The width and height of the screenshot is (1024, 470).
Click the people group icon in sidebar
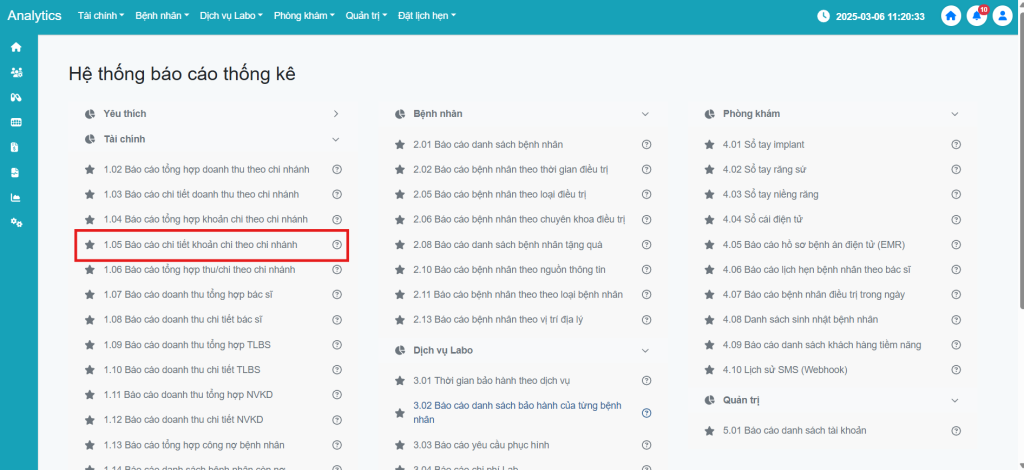16,72
